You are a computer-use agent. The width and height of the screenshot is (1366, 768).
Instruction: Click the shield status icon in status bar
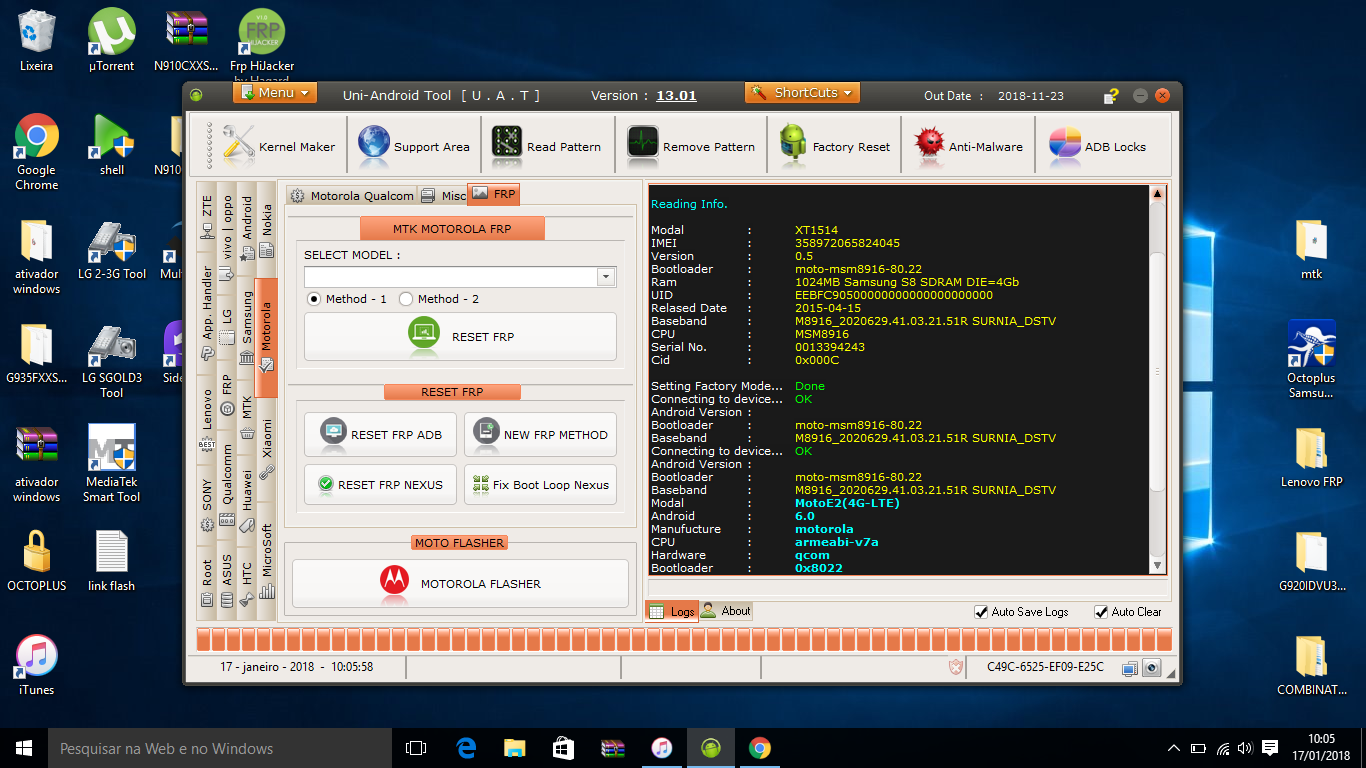(957, 667)
